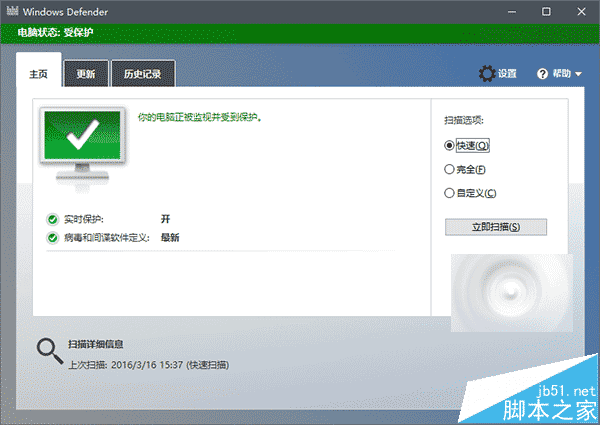Viewport: 600px width, 425px height.
Task: Switch to the 主页 tab
Action: coord(39,71)
